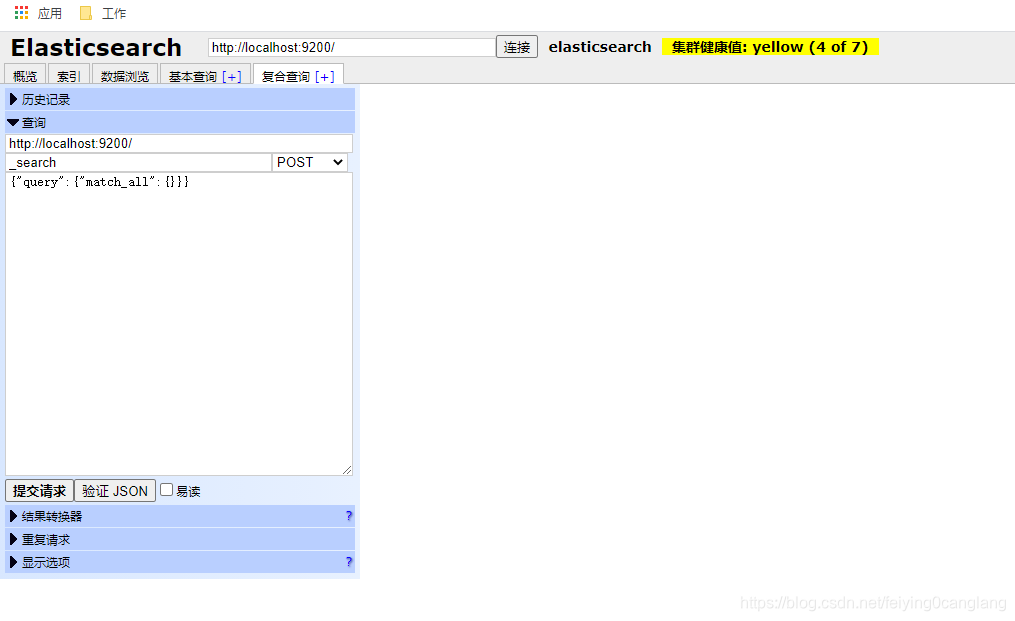Click the 验证 JSON validate button
Viewport: 1015px width, 621px height.
coord(115,491)
